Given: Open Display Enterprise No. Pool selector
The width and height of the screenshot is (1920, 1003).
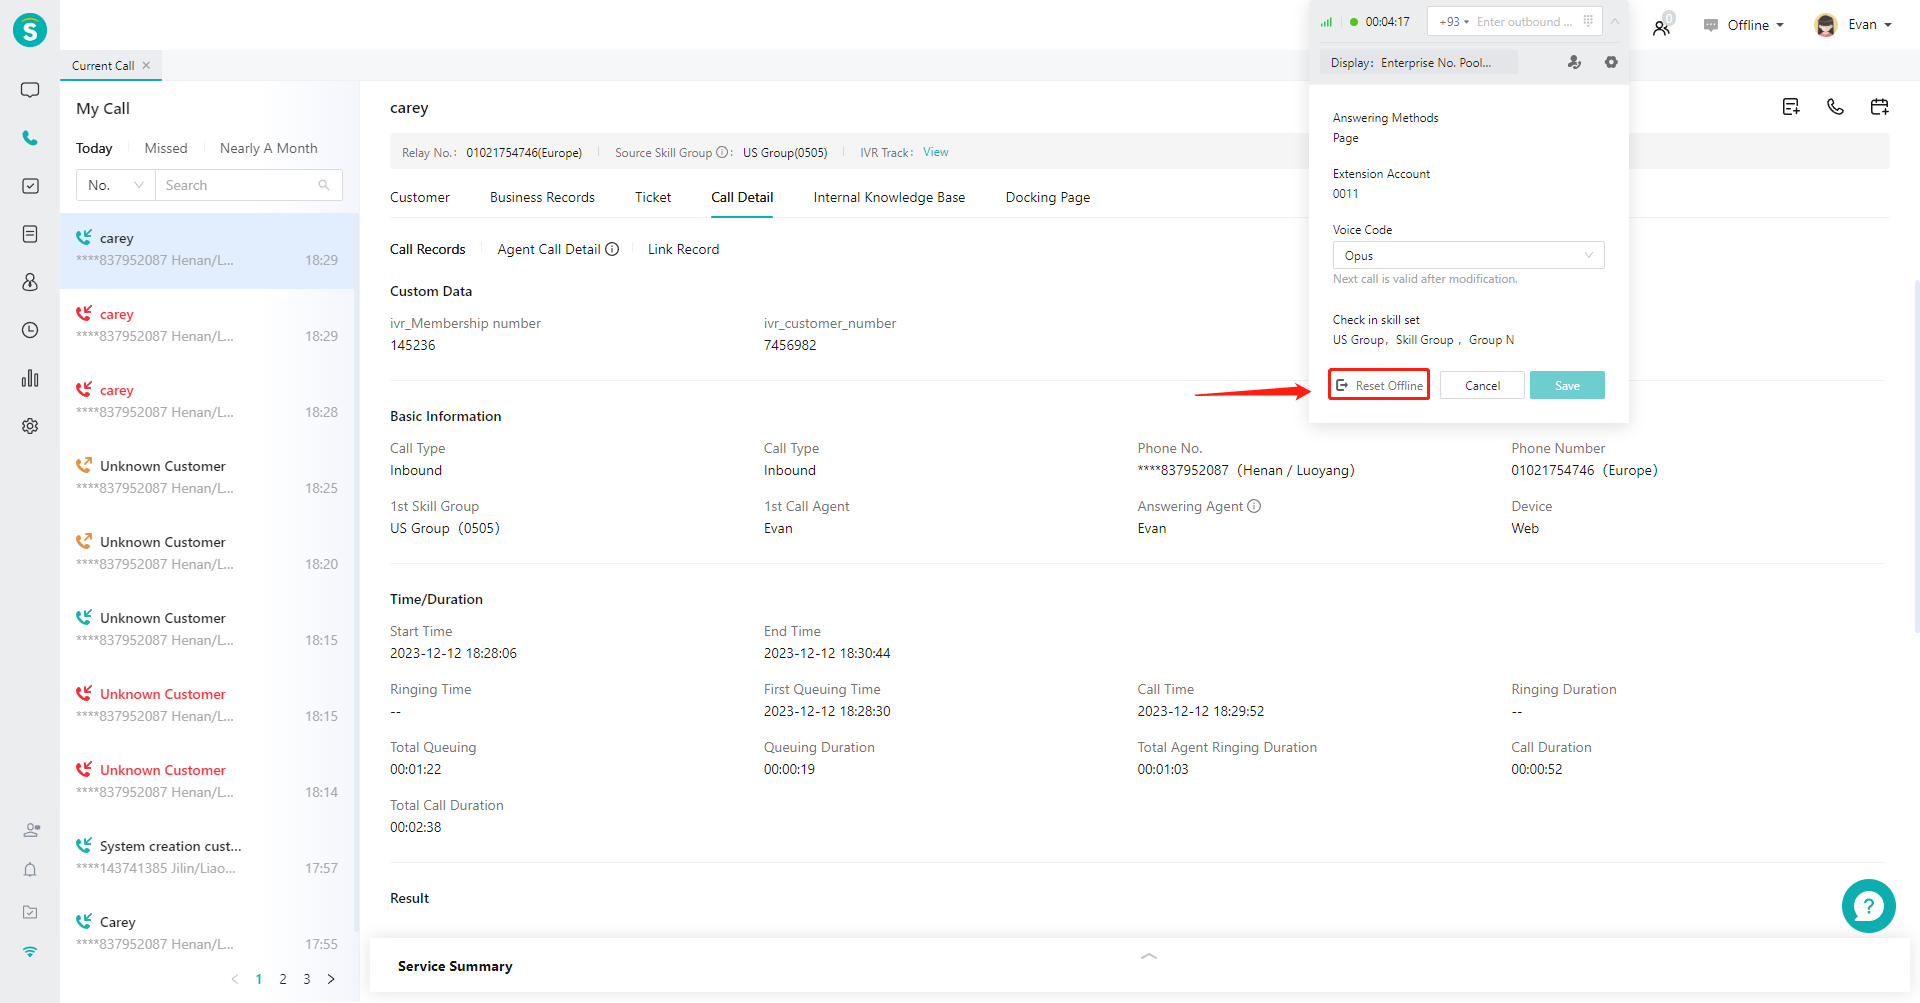Looking at the screenshot, I should point(1418,62).
